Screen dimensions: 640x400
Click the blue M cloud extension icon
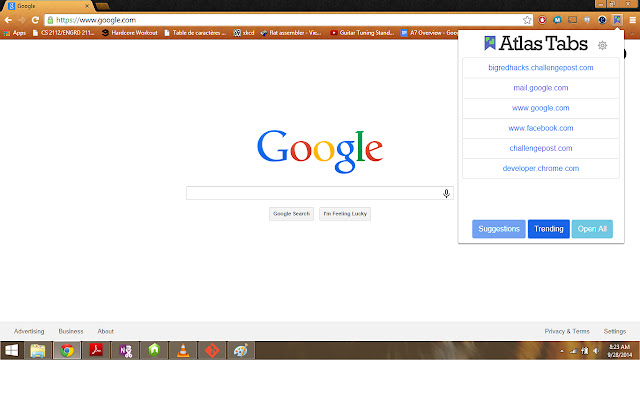(x=557, y=20)
